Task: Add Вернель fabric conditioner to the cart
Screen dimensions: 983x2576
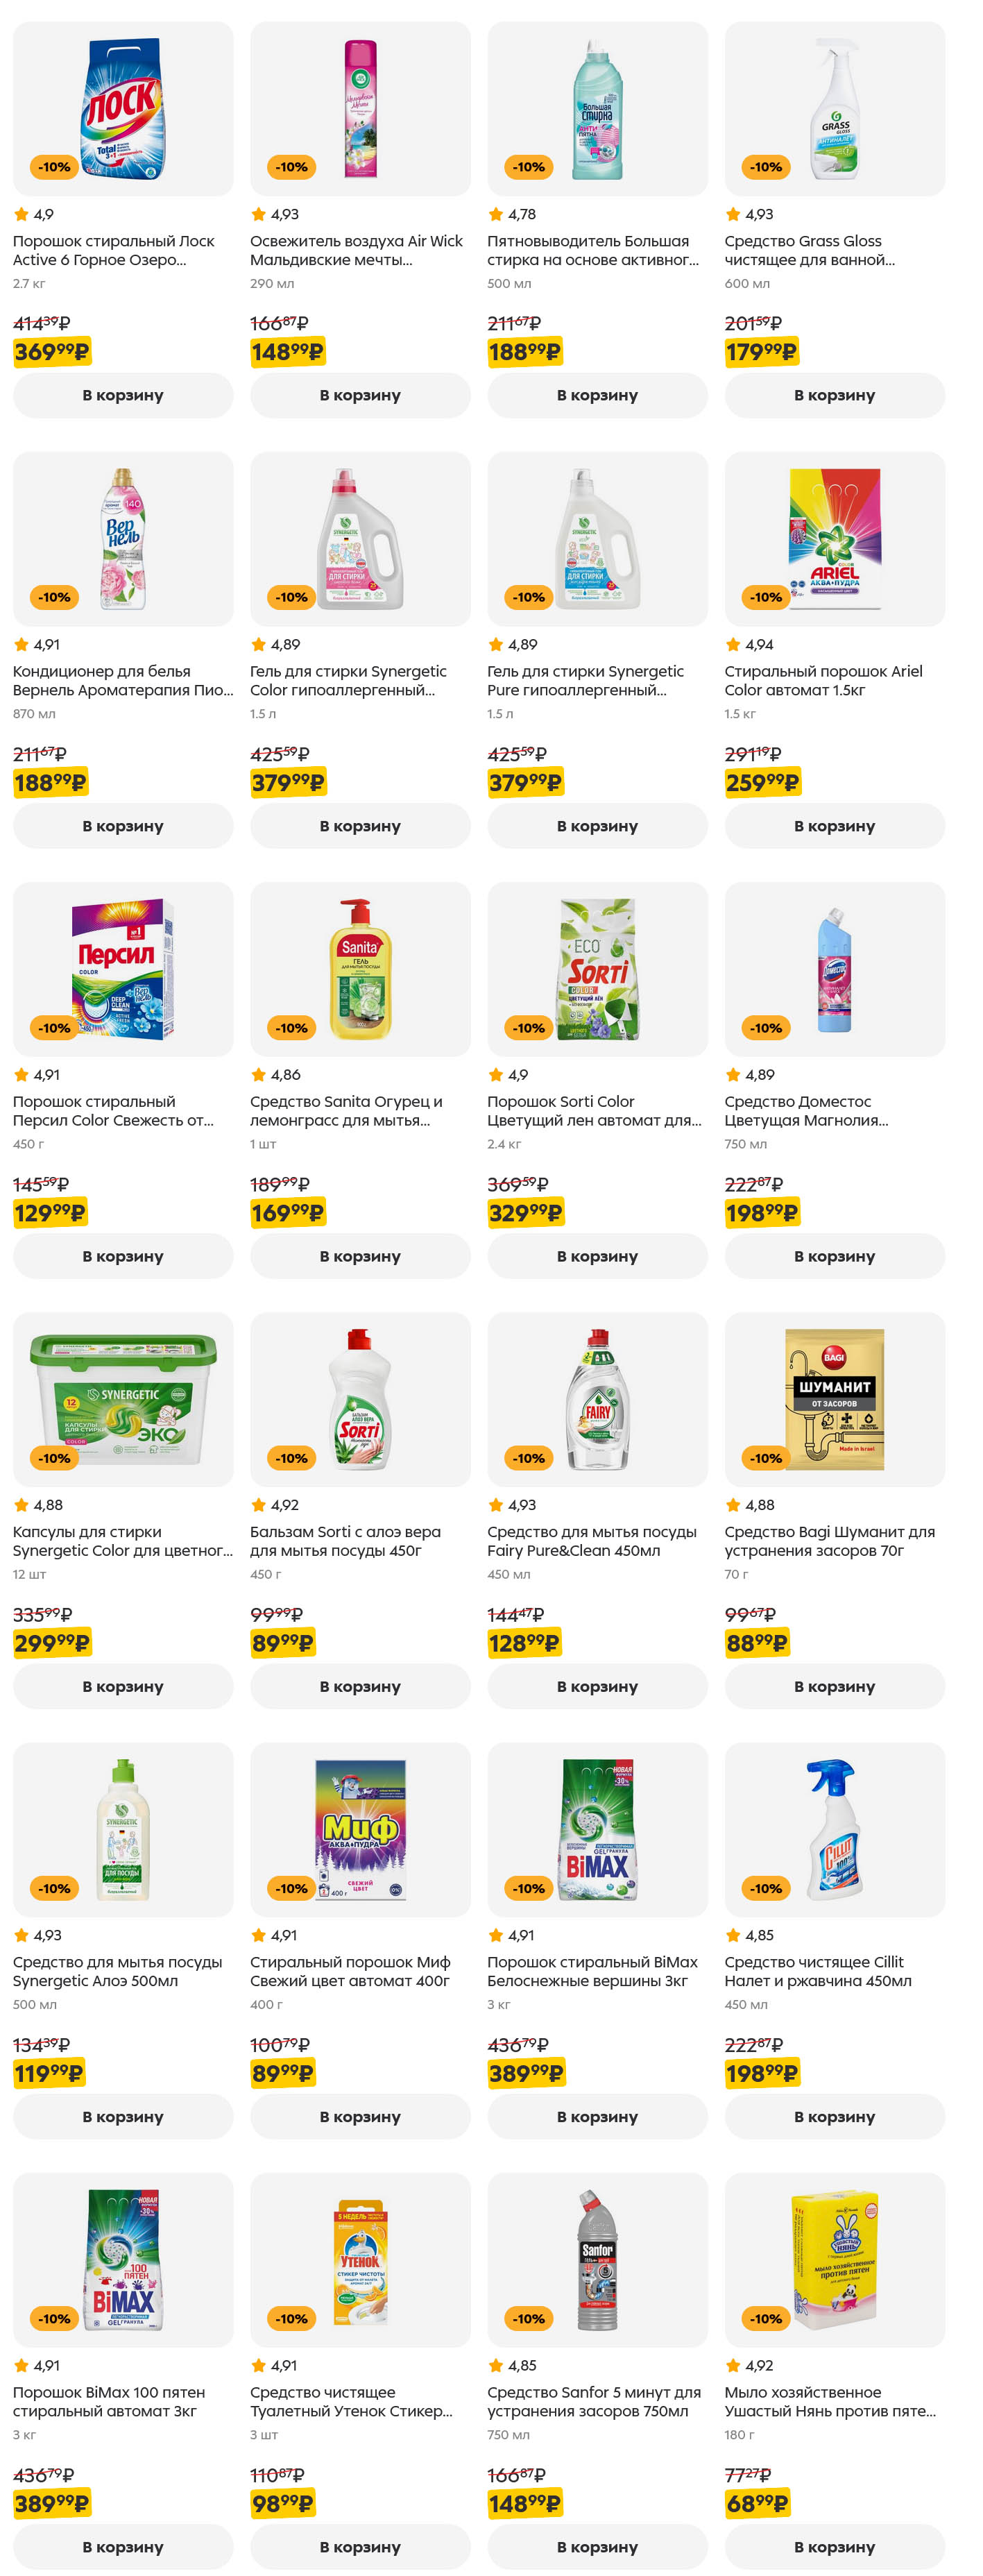Action: [123, 825]
